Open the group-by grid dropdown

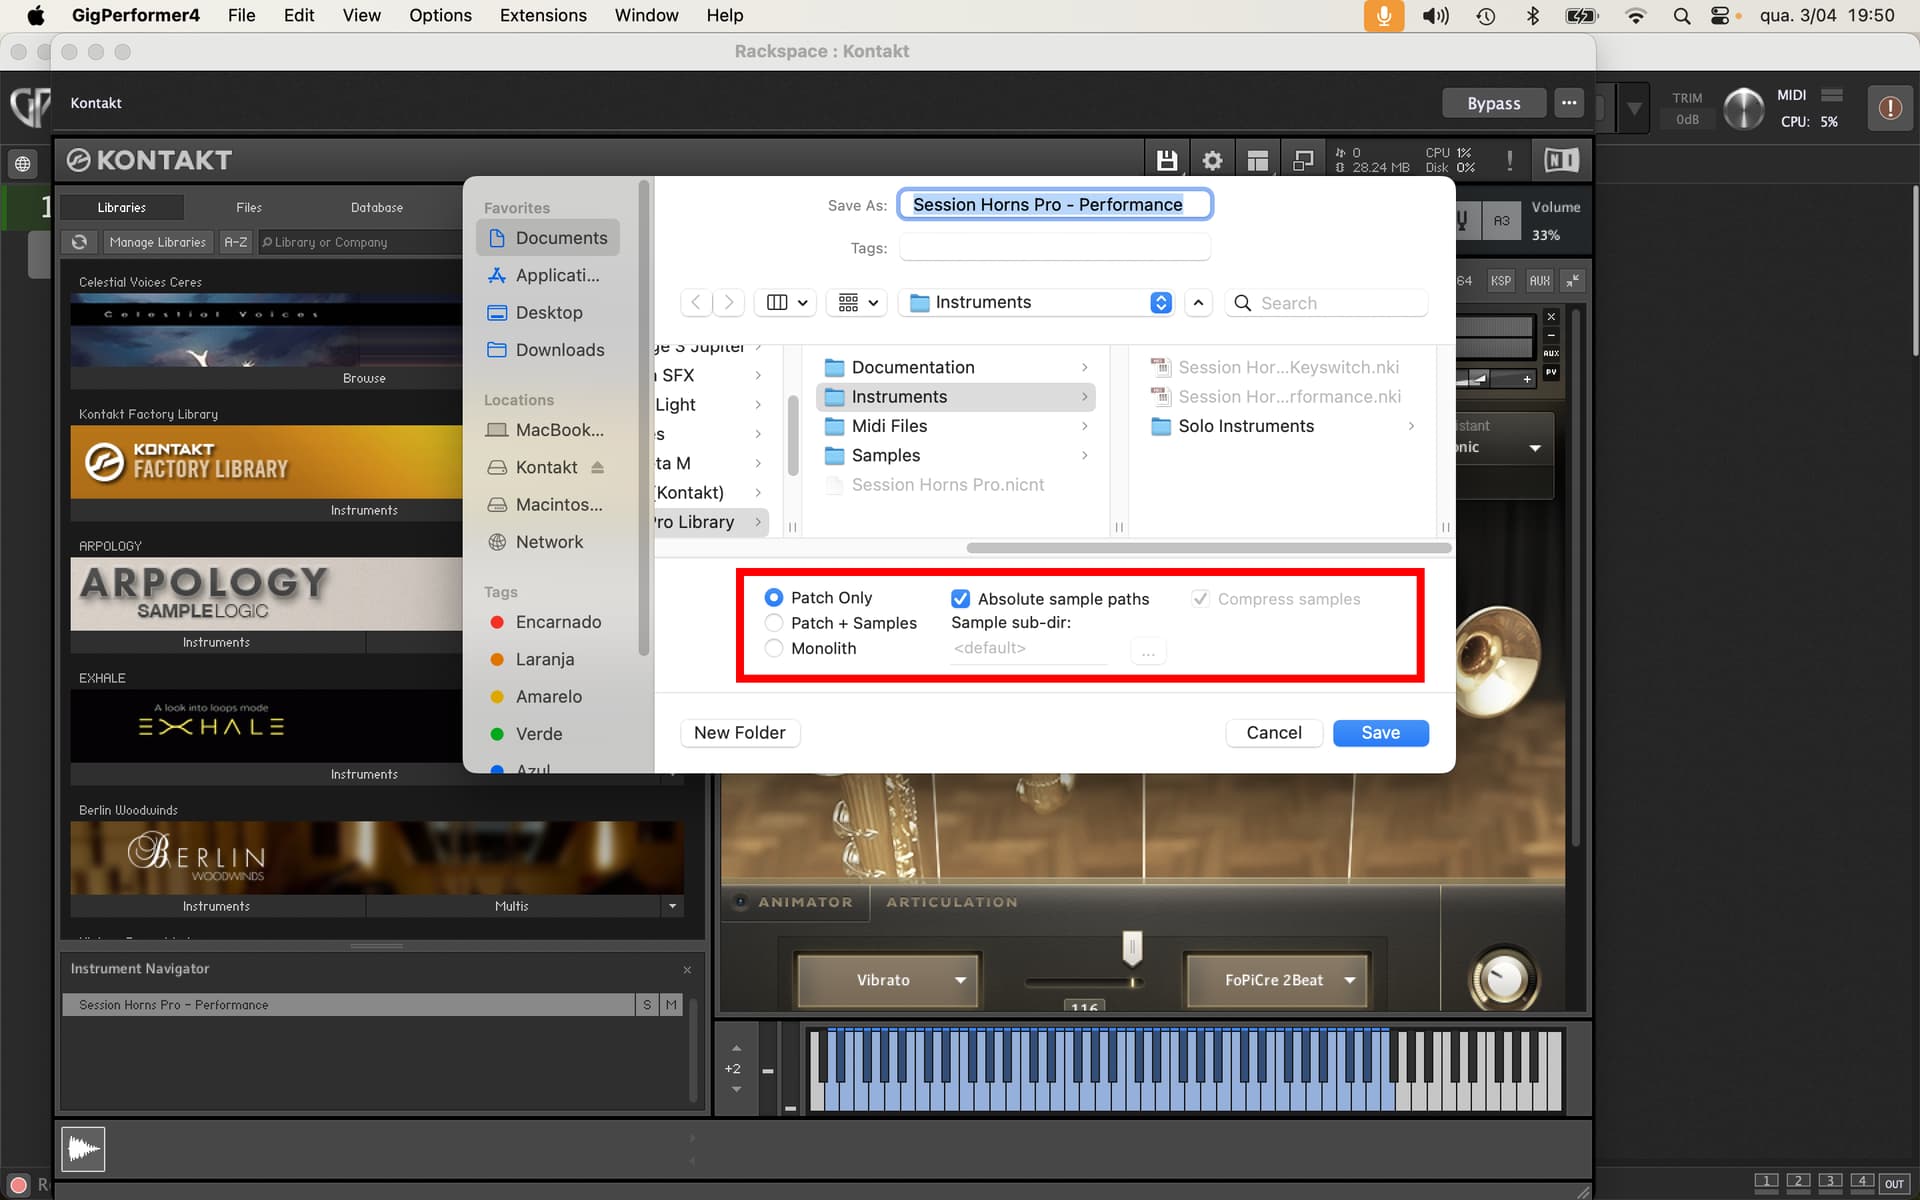point(858,302)
